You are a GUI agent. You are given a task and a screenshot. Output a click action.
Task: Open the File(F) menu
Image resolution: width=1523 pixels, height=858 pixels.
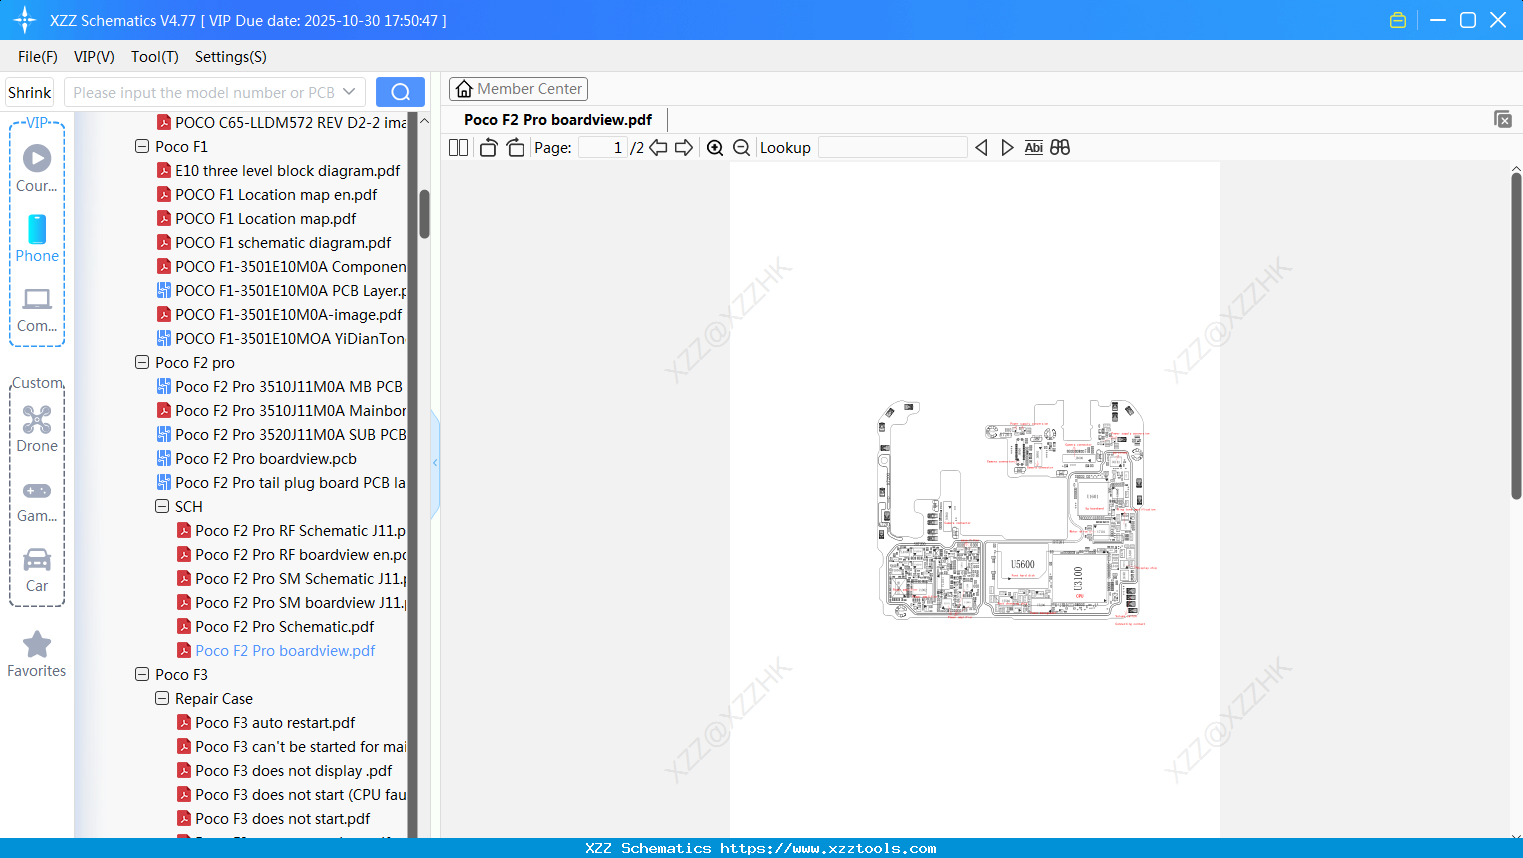[38, 57]
